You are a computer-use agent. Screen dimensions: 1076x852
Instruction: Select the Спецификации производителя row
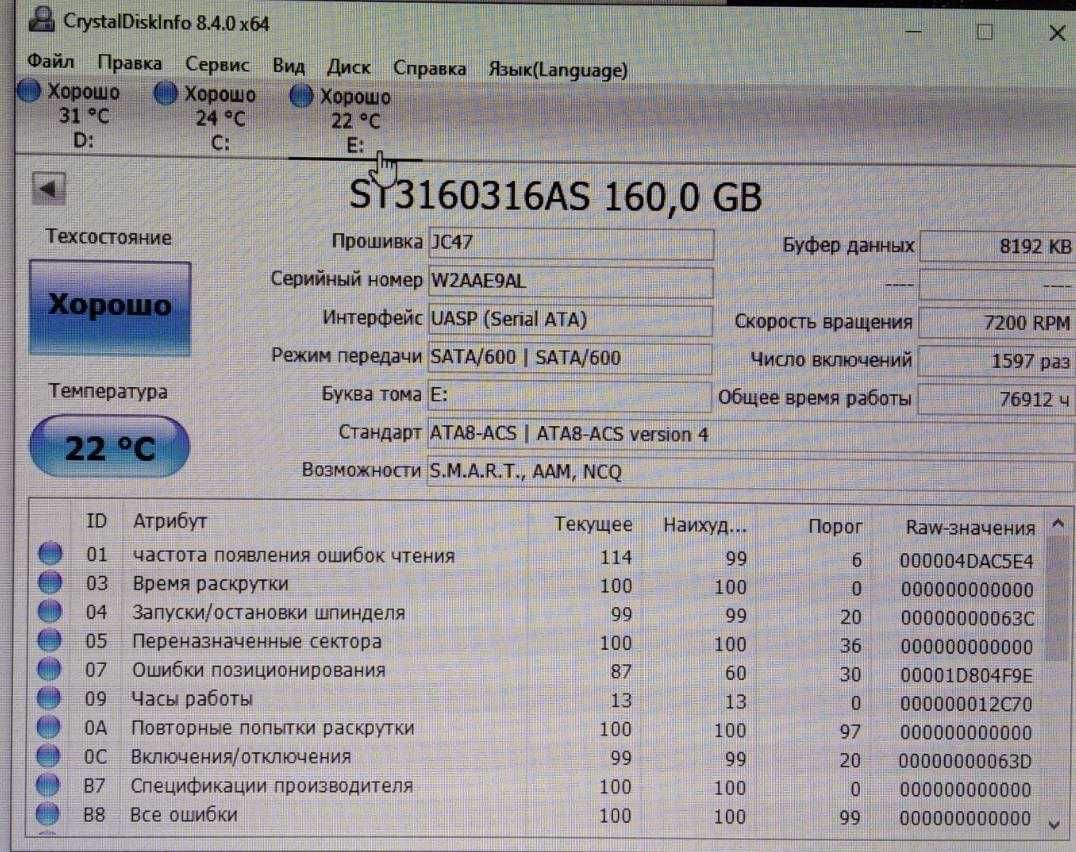coord(537,788)
